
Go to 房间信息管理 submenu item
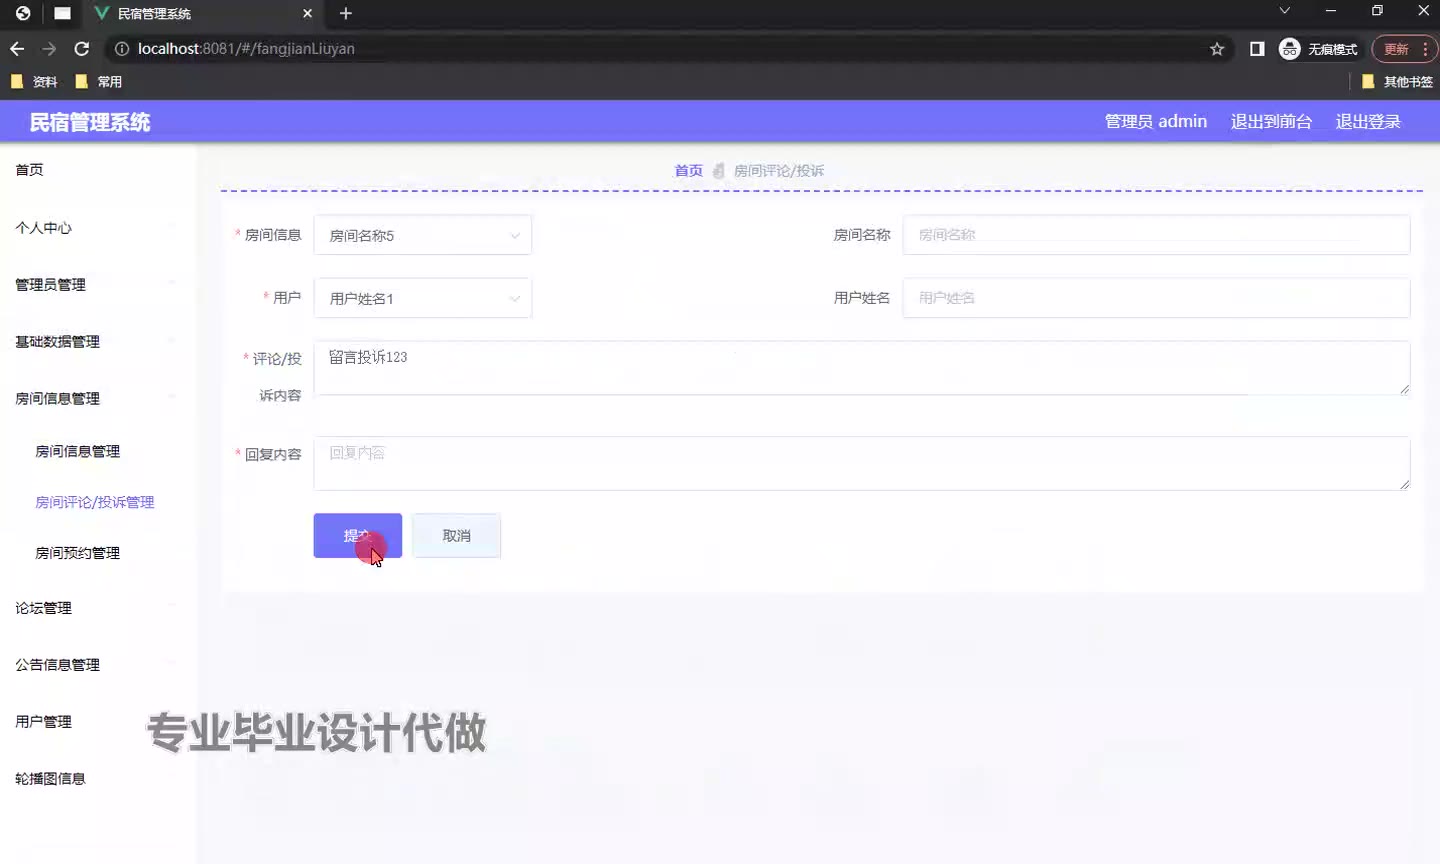tap(78, 452)
